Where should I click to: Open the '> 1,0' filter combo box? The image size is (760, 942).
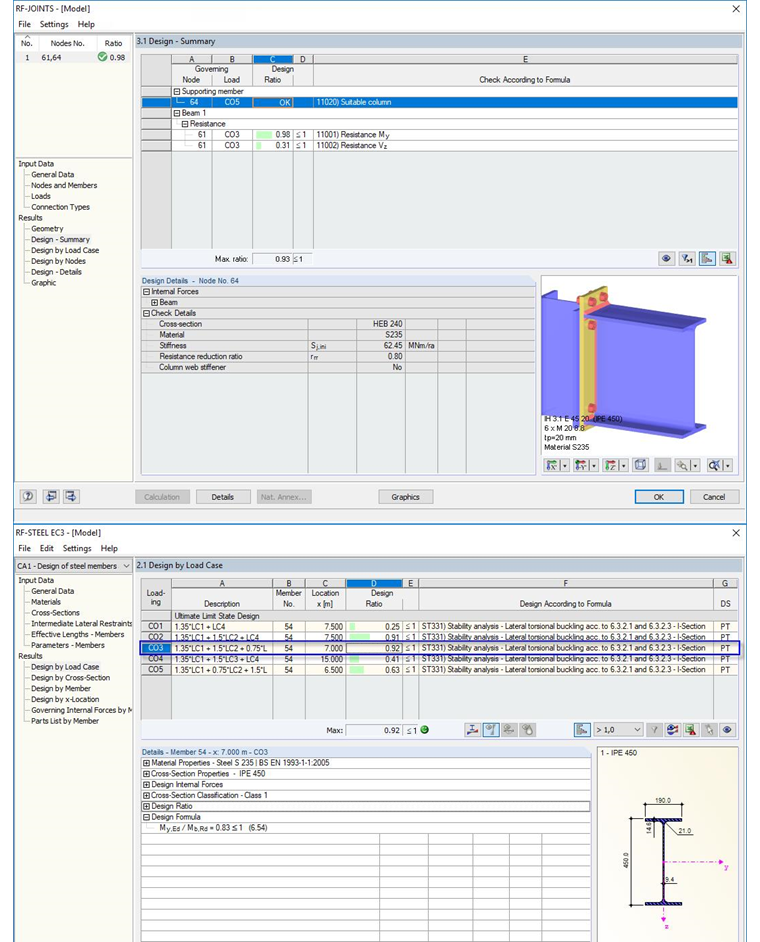tap(618, 730)
